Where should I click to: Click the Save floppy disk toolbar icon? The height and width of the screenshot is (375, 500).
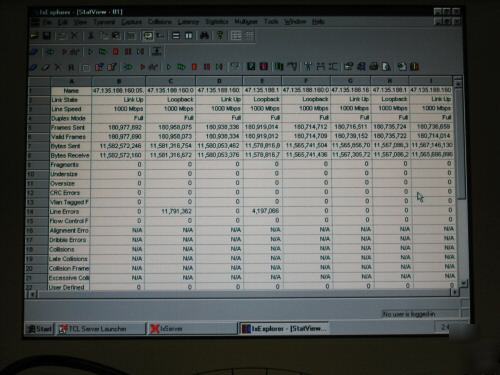[46, 36]
